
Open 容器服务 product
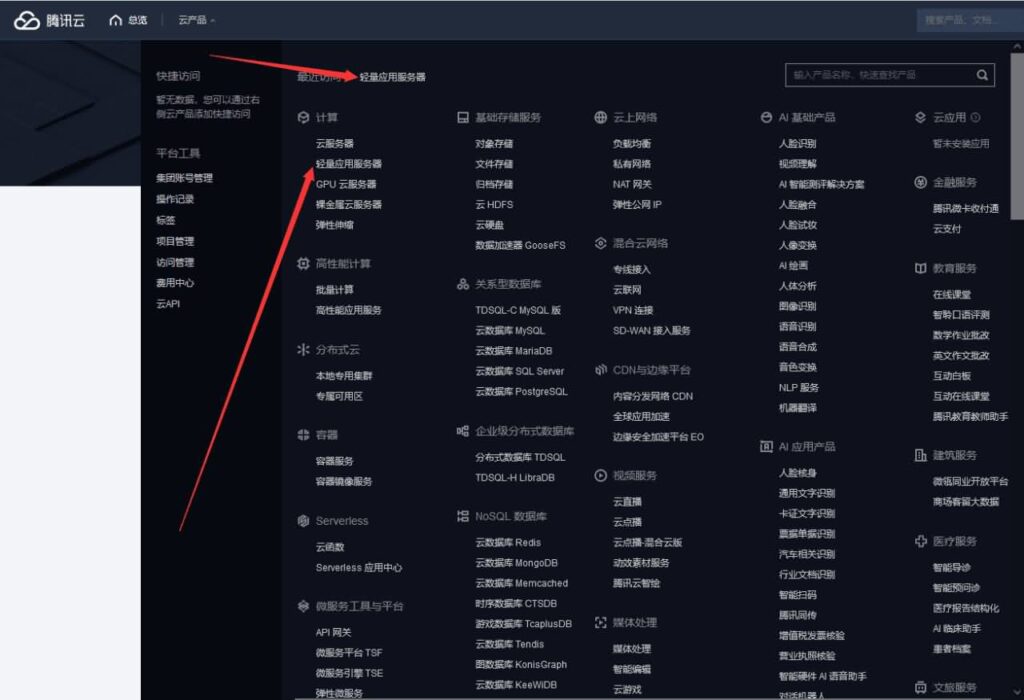334,461
